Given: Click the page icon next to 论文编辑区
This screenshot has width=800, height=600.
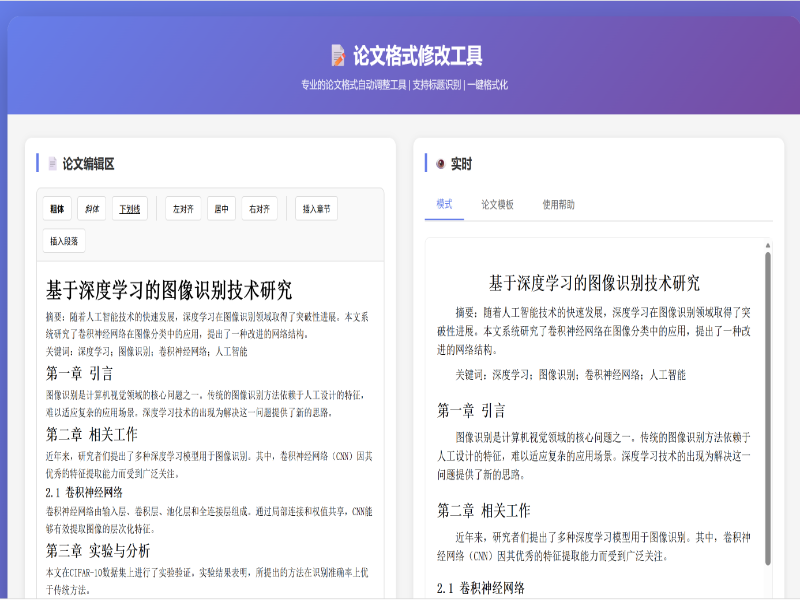Looking at the screenshot, I should pyautogui.click(x=52, y=163).
